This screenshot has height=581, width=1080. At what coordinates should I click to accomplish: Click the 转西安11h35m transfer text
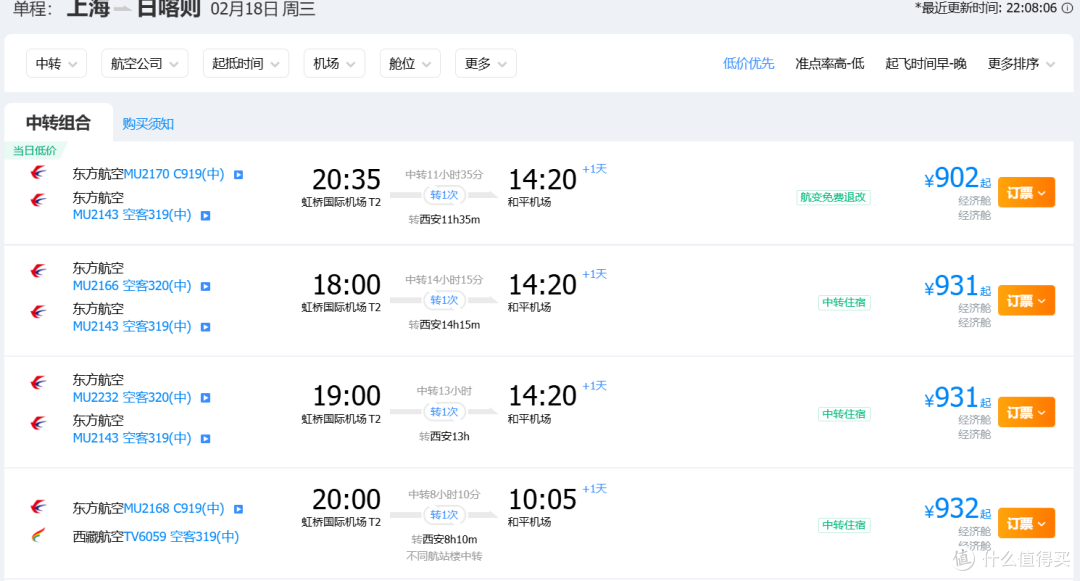click(444, 220)
